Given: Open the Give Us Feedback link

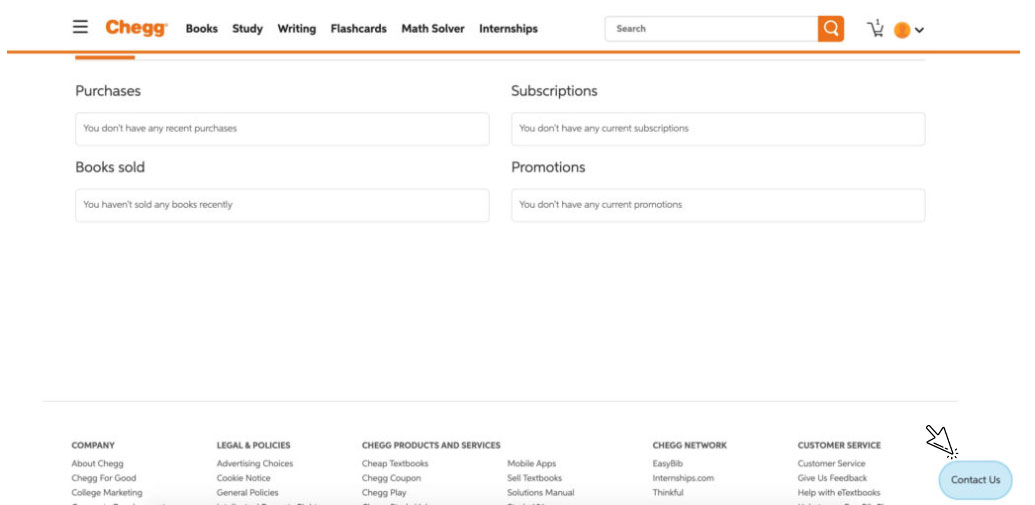Looking at the screenshot, I should 832,478.
